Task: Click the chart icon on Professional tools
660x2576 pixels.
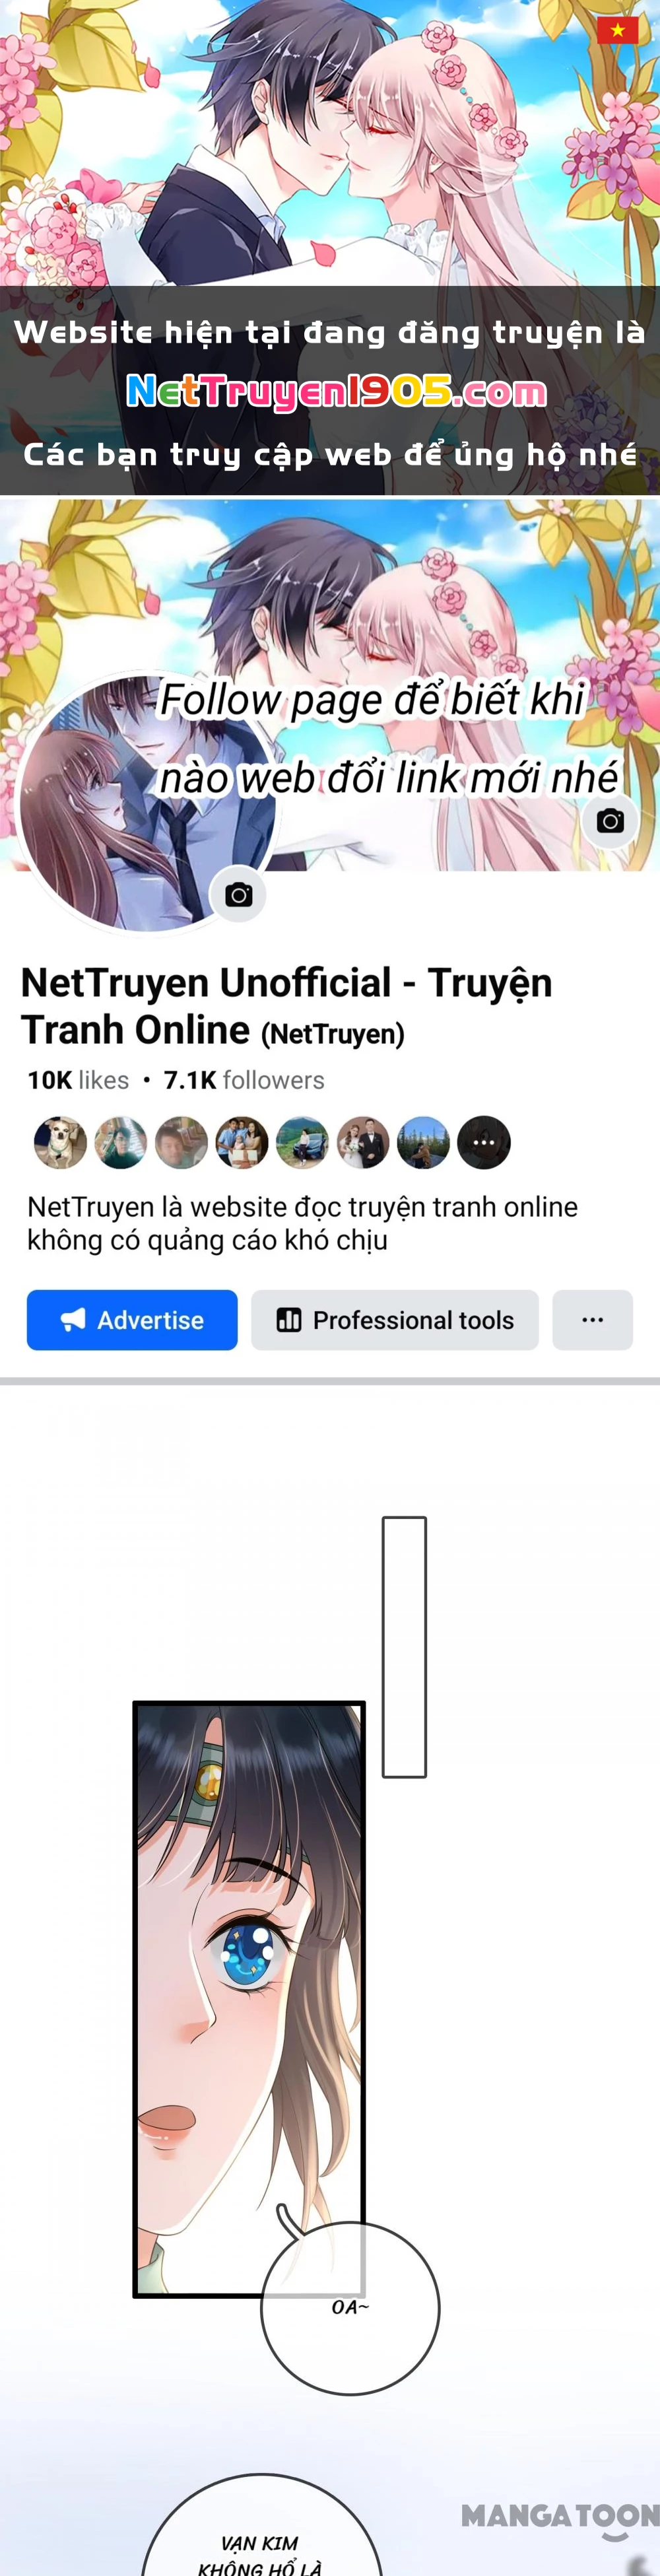Action: [x=289, y=1320]
